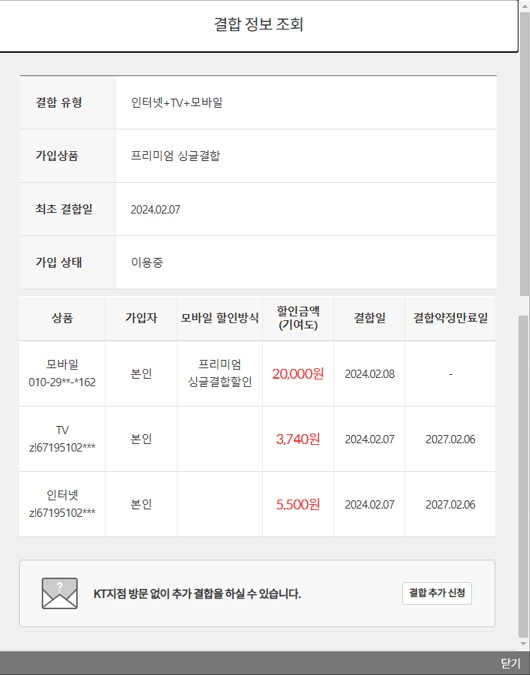530x675 pixels.
Task: Select the 프리미엄 싱글결합할인 cell
Action: click(x=220, y=373)
